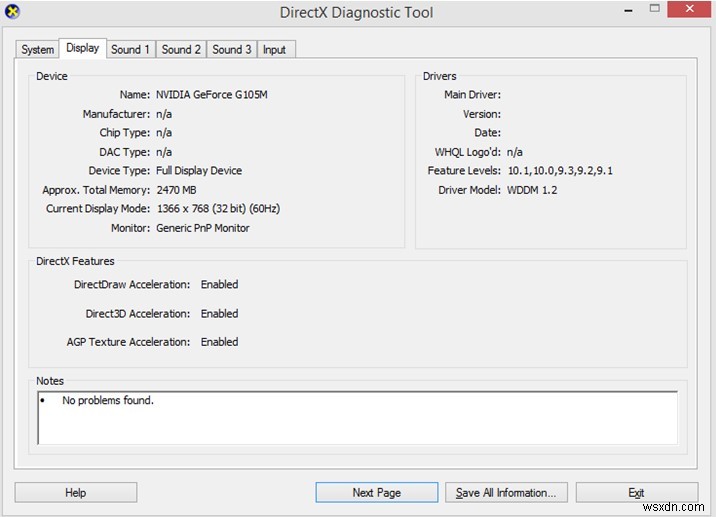Click feature levels '10.1,10.0,9.3,9.2,9.1' value
The height and width of the screenshot is (517, 716).
(560, 171)
